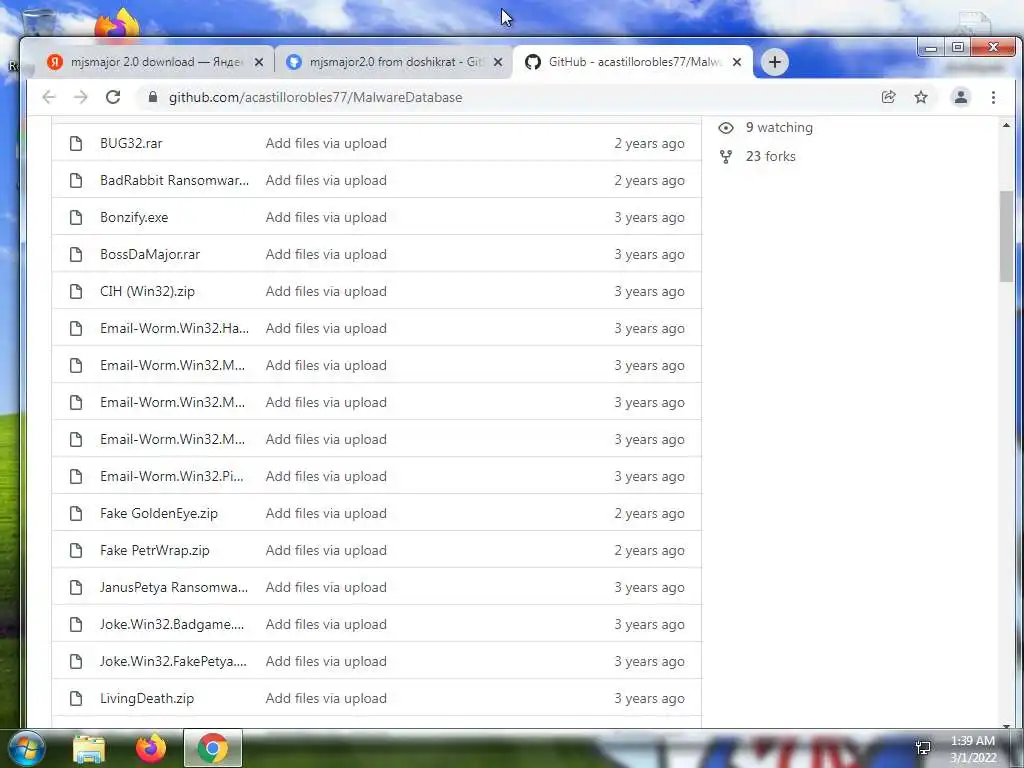
Task: Close the mjsmajor 2.0 download Yandex tab
Action: 259,62
